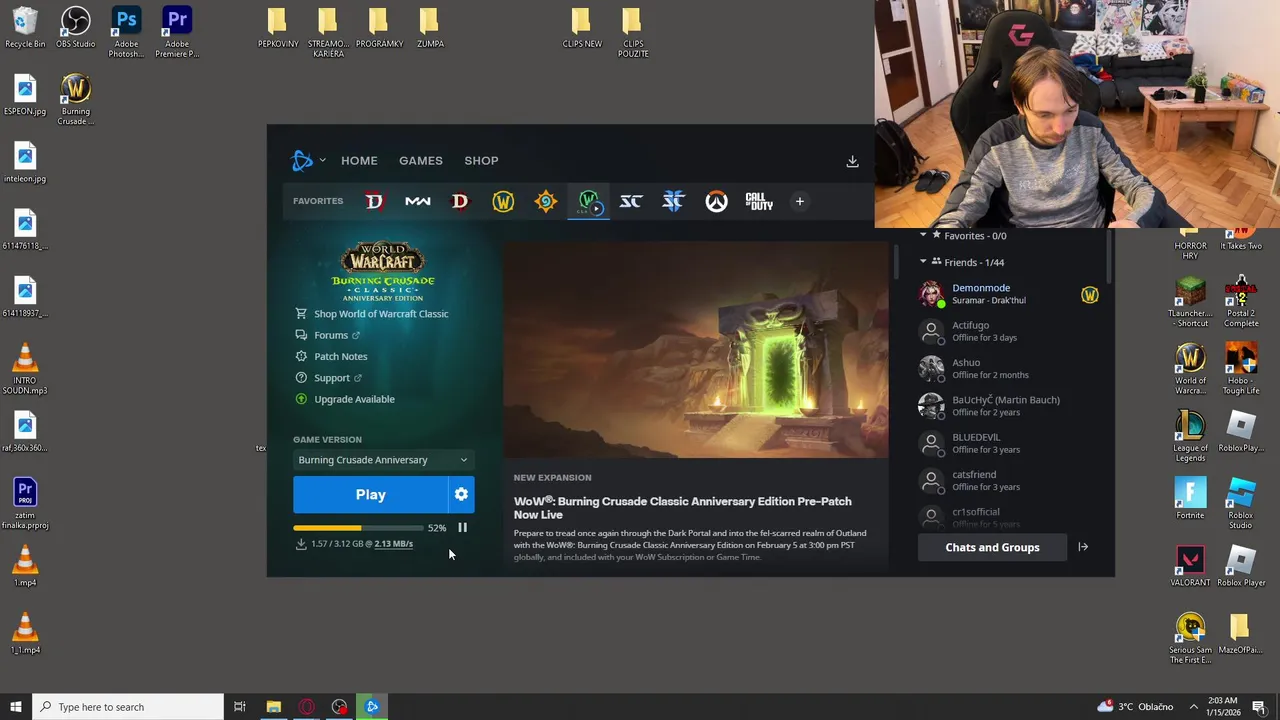Select the VALORANT desktop icon
This screenshot has width=1280, height=720.
[x=1190, y=567]
